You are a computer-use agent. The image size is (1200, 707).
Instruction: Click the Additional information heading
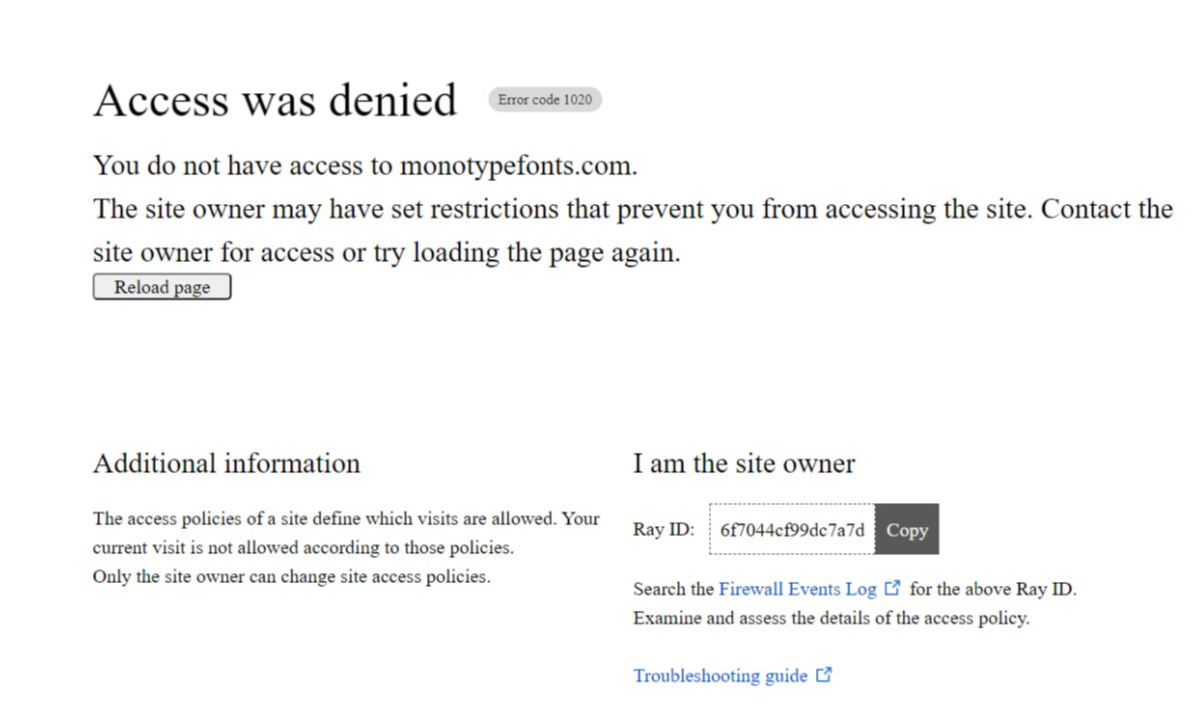click(x=226, y=463)
